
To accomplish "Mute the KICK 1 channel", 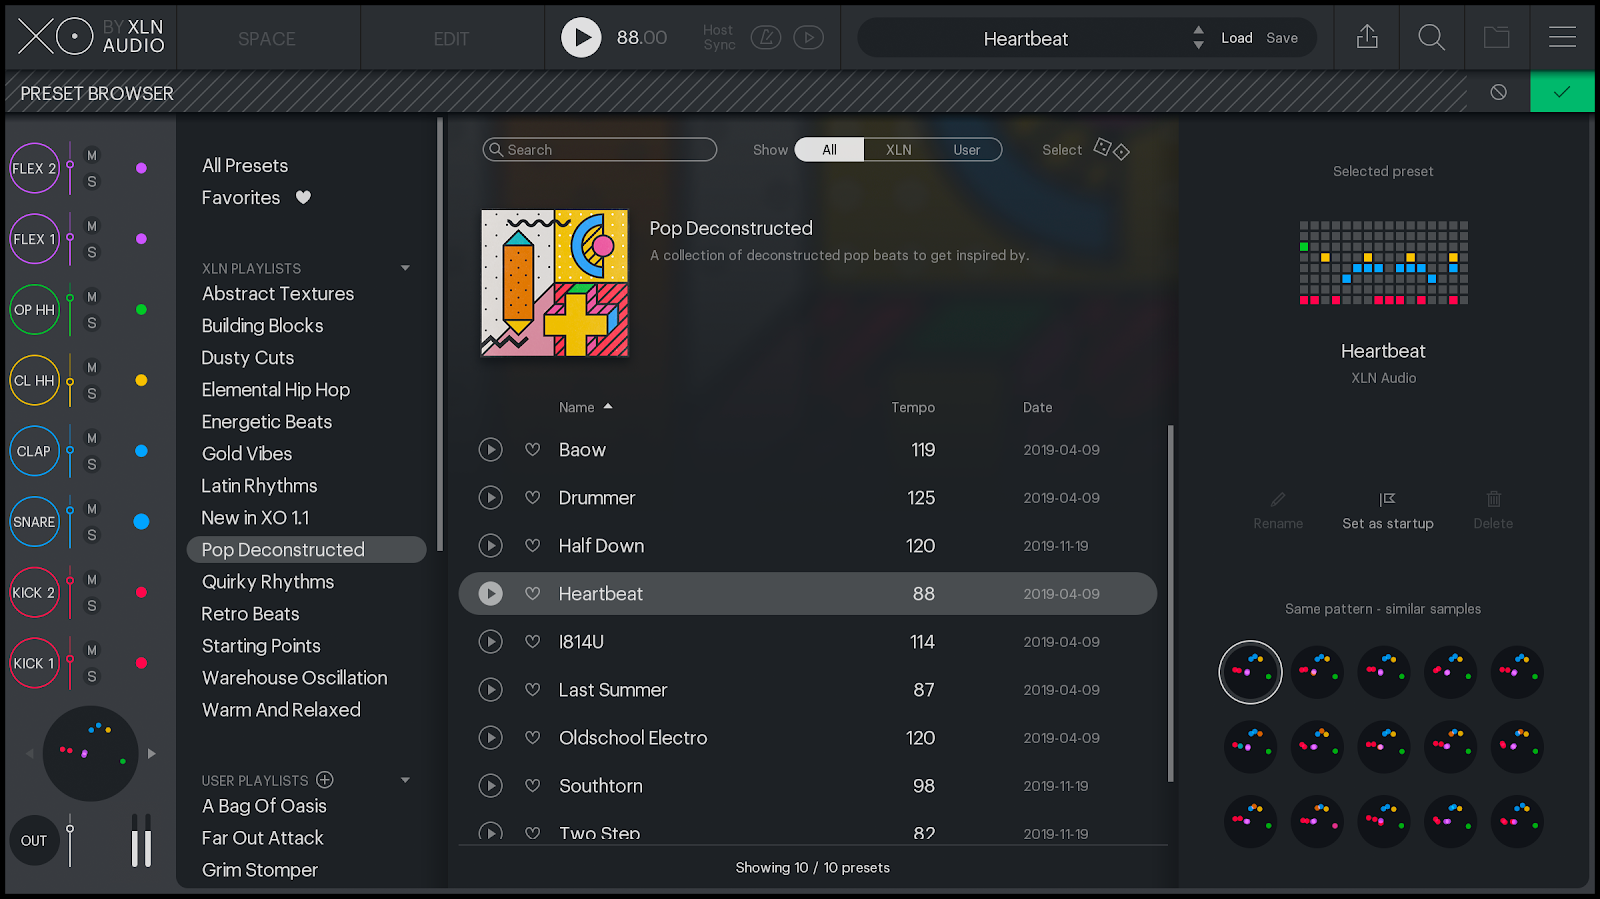I will point(92,650).
